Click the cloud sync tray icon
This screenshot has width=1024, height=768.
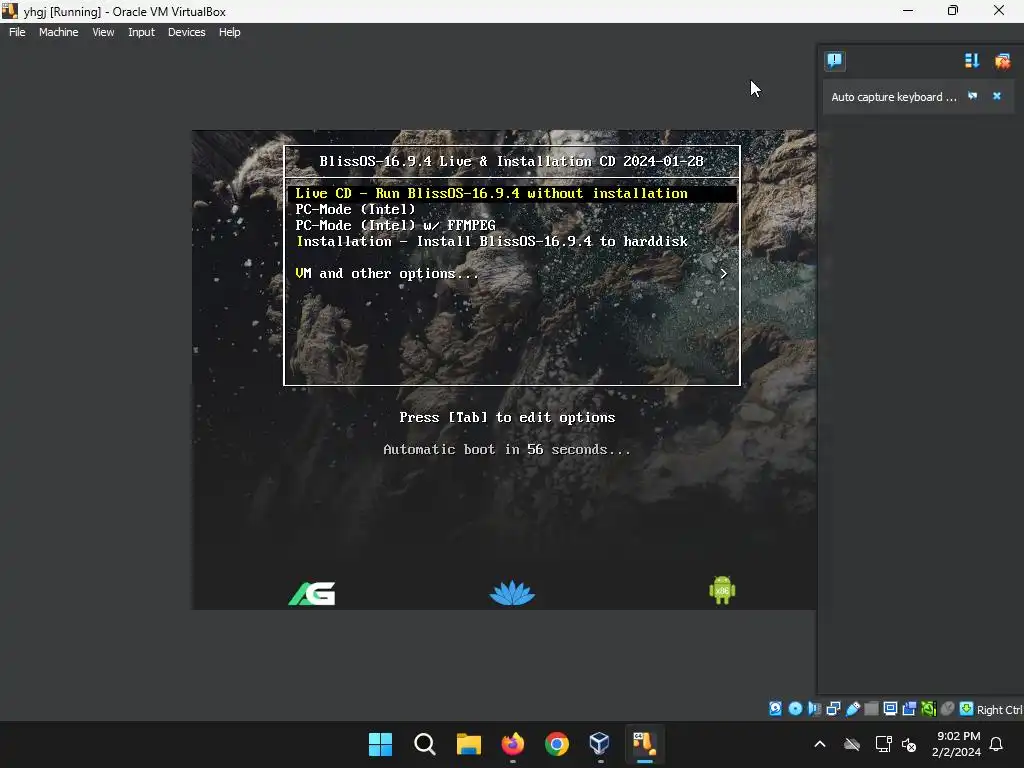click(x=852, y=744)
